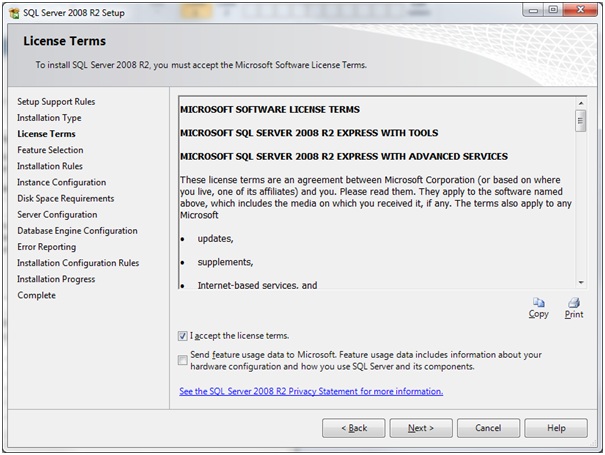605x455 pixels.
Task: Select License Terms step in sidebar
Action: click(x=46, y=134)
